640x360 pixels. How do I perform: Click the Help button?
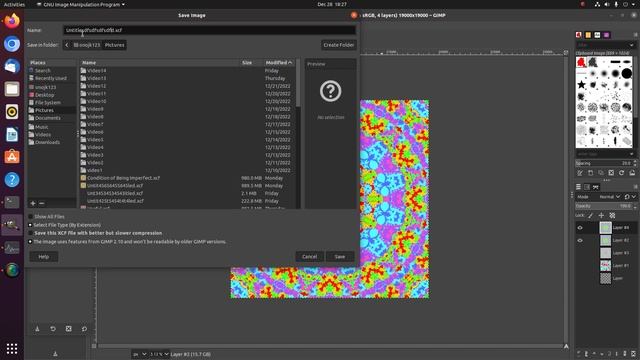click(x=44, y=257)
